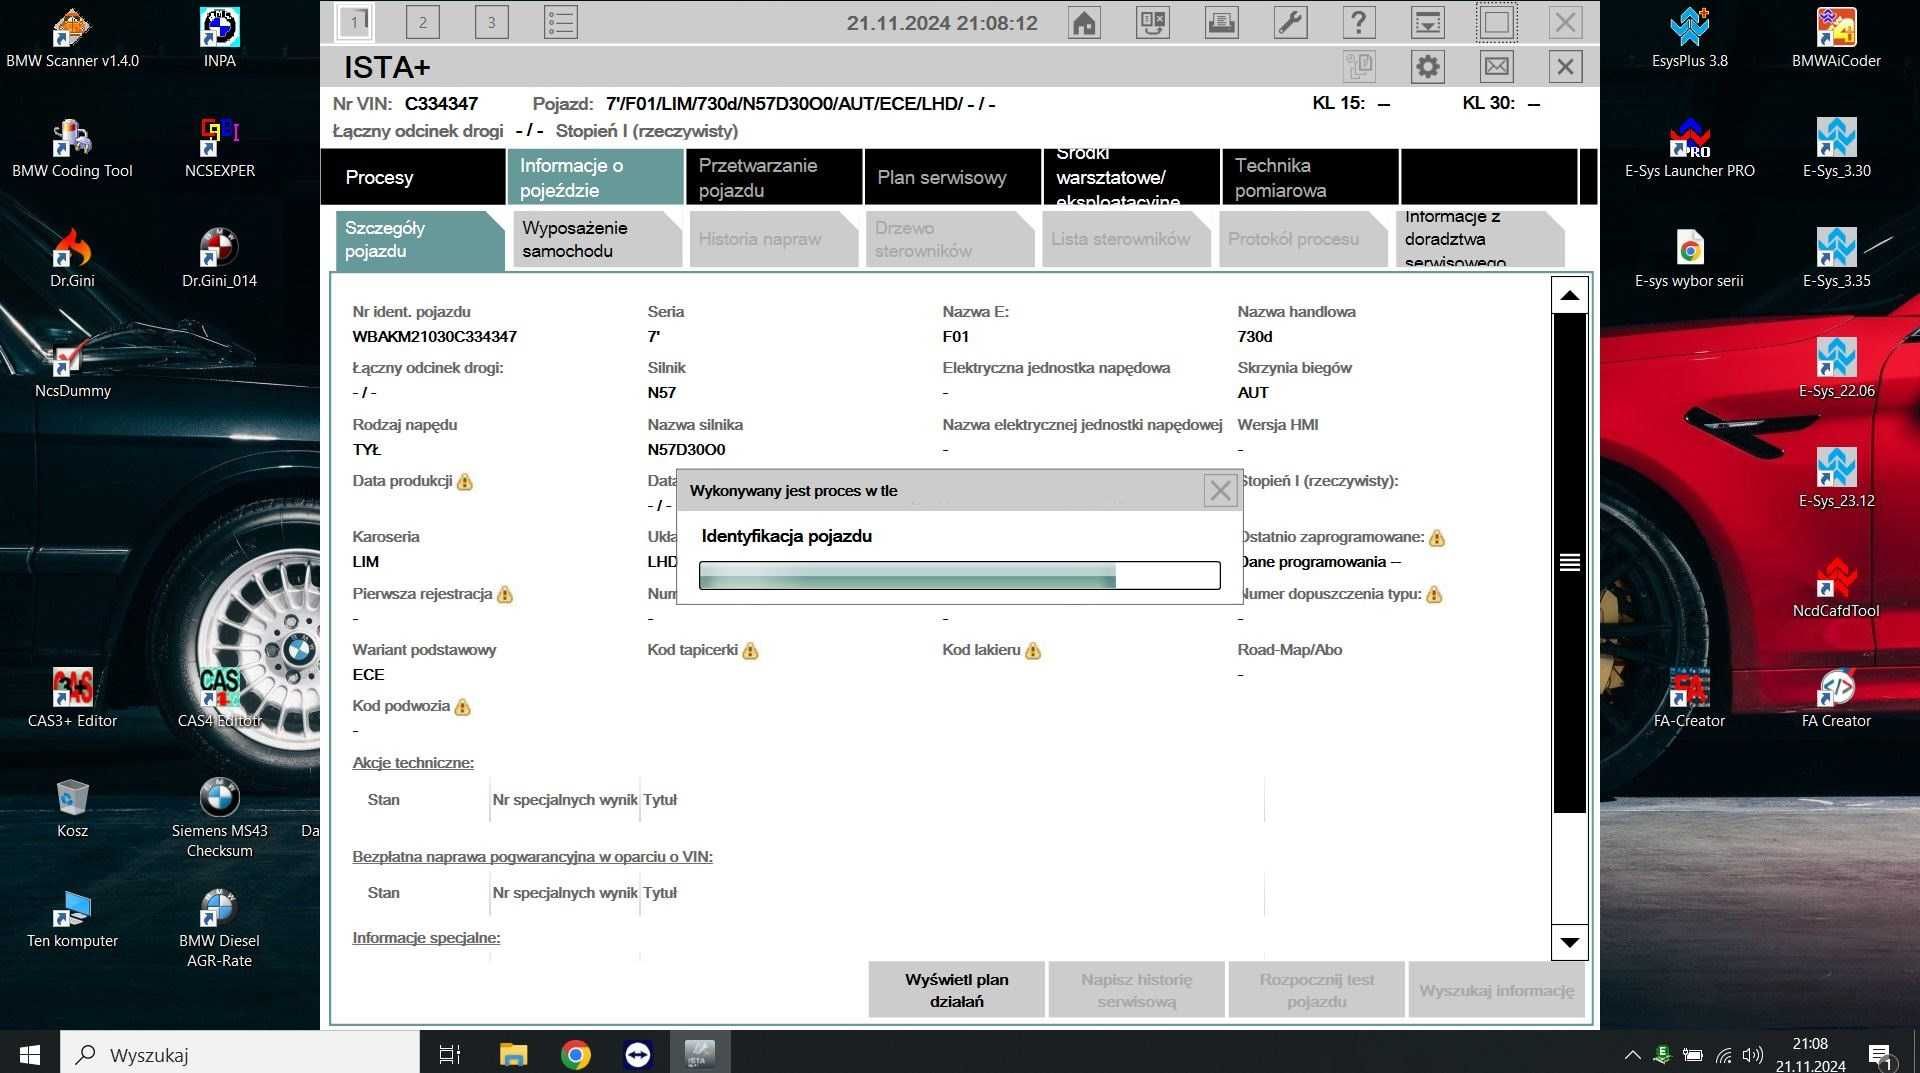Click Akcje techniczne heading link

(x=413, y=762)
